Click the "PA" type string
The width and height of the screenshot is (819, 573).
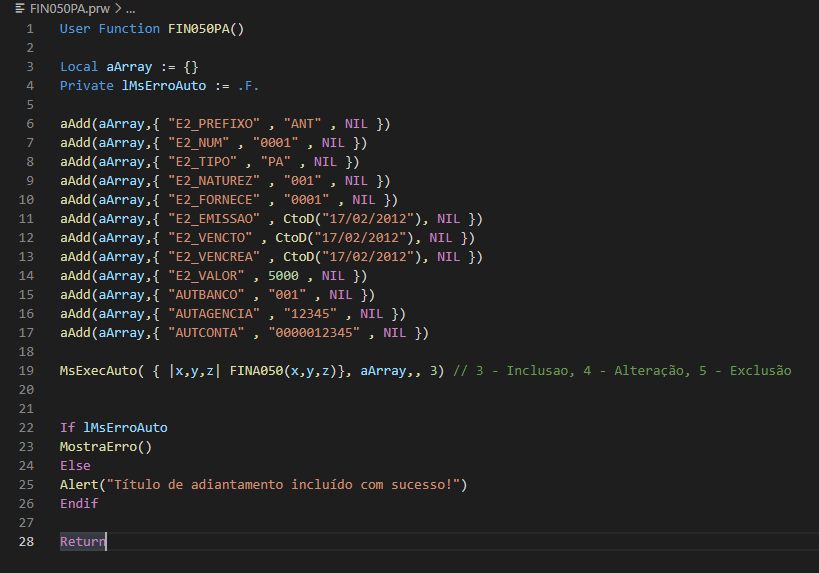276,162
